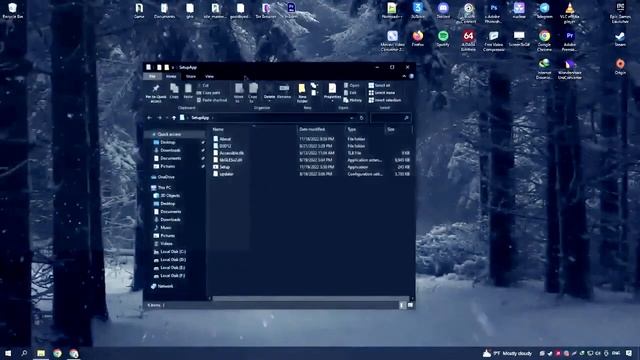The width and height of the screenshot is (640, 360).
Task: Switch to the Share ribbon tab
Action: [x=191, y=76]
